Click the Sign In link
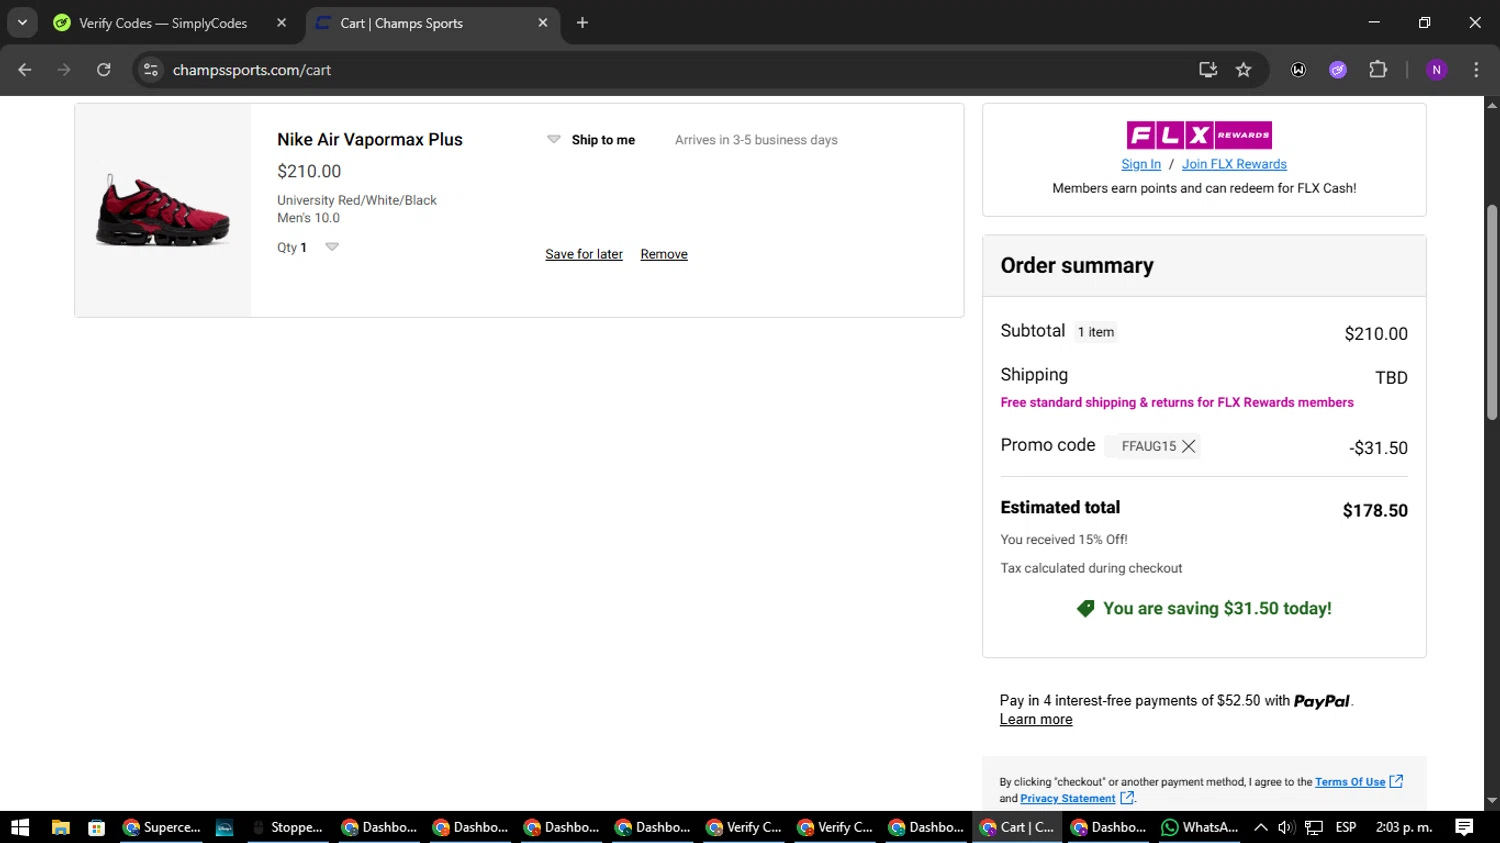1500x843 pixels. click(x=1141, y=164)
